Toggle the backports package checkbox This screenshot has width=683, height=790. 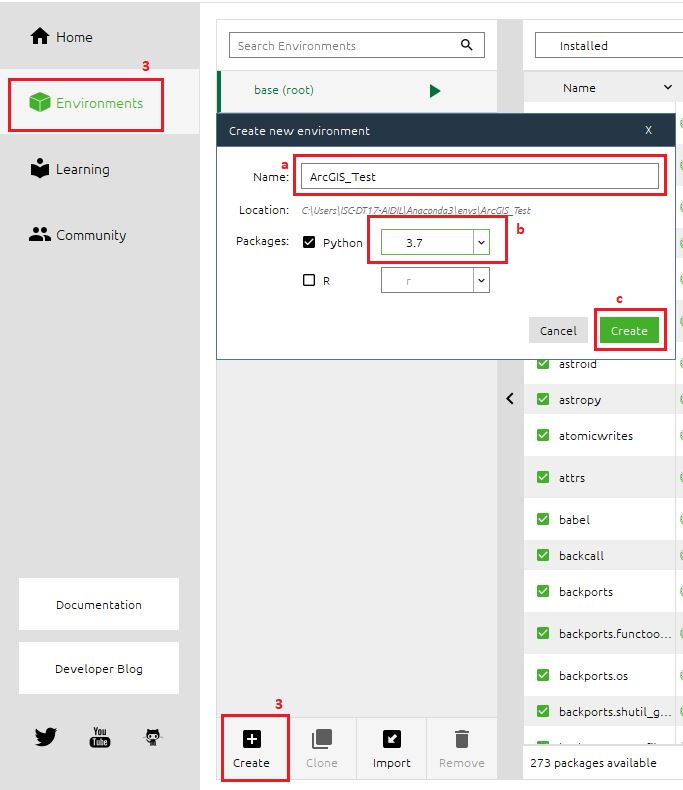coord(542,591)
